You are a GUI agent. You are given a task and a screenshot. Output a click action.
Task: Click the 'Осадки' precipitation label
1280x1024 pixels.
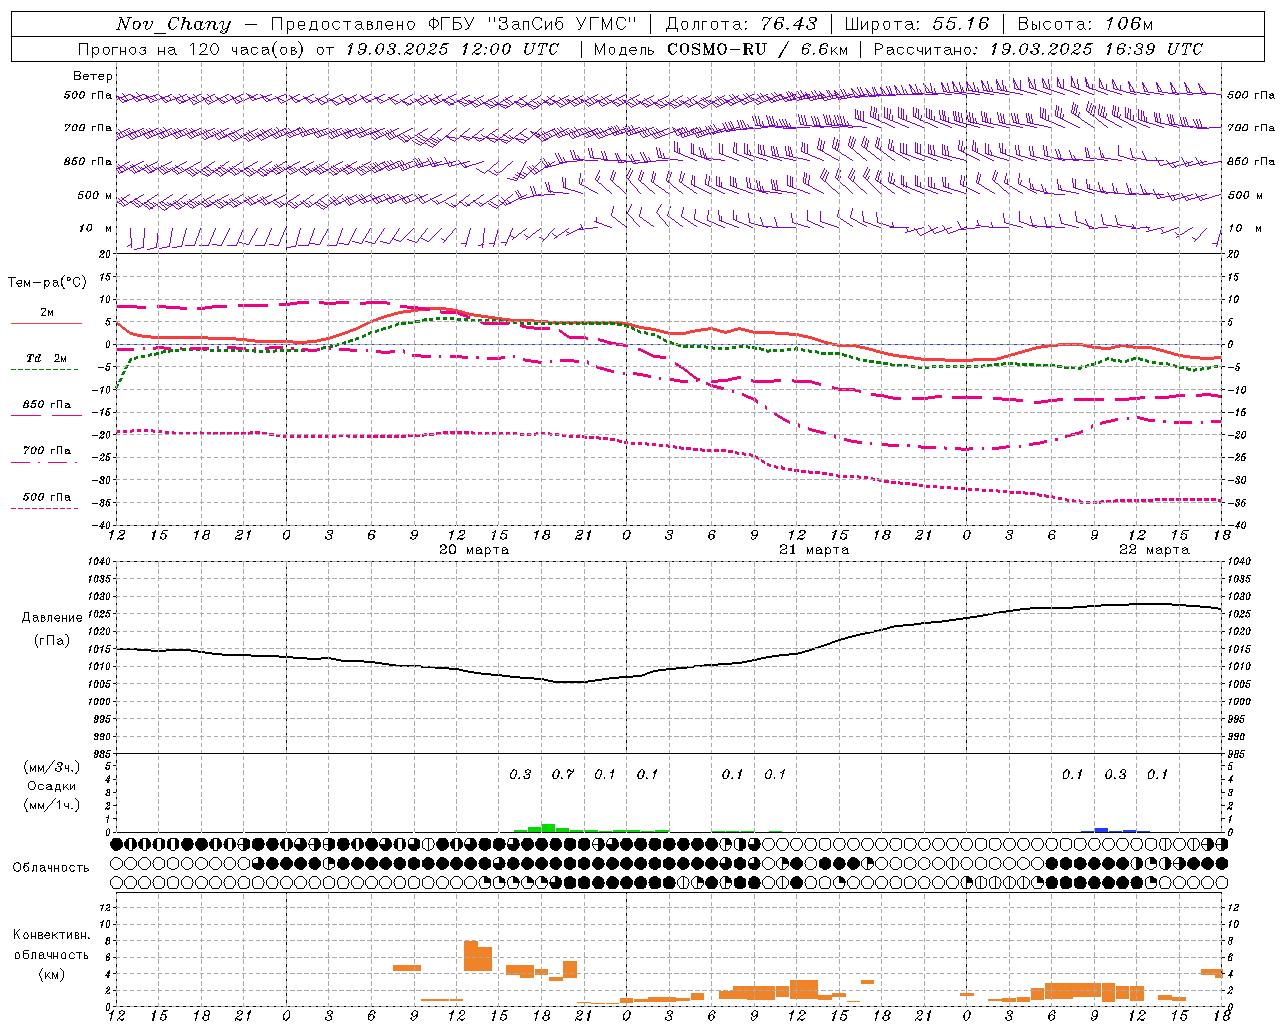point(52,786)
